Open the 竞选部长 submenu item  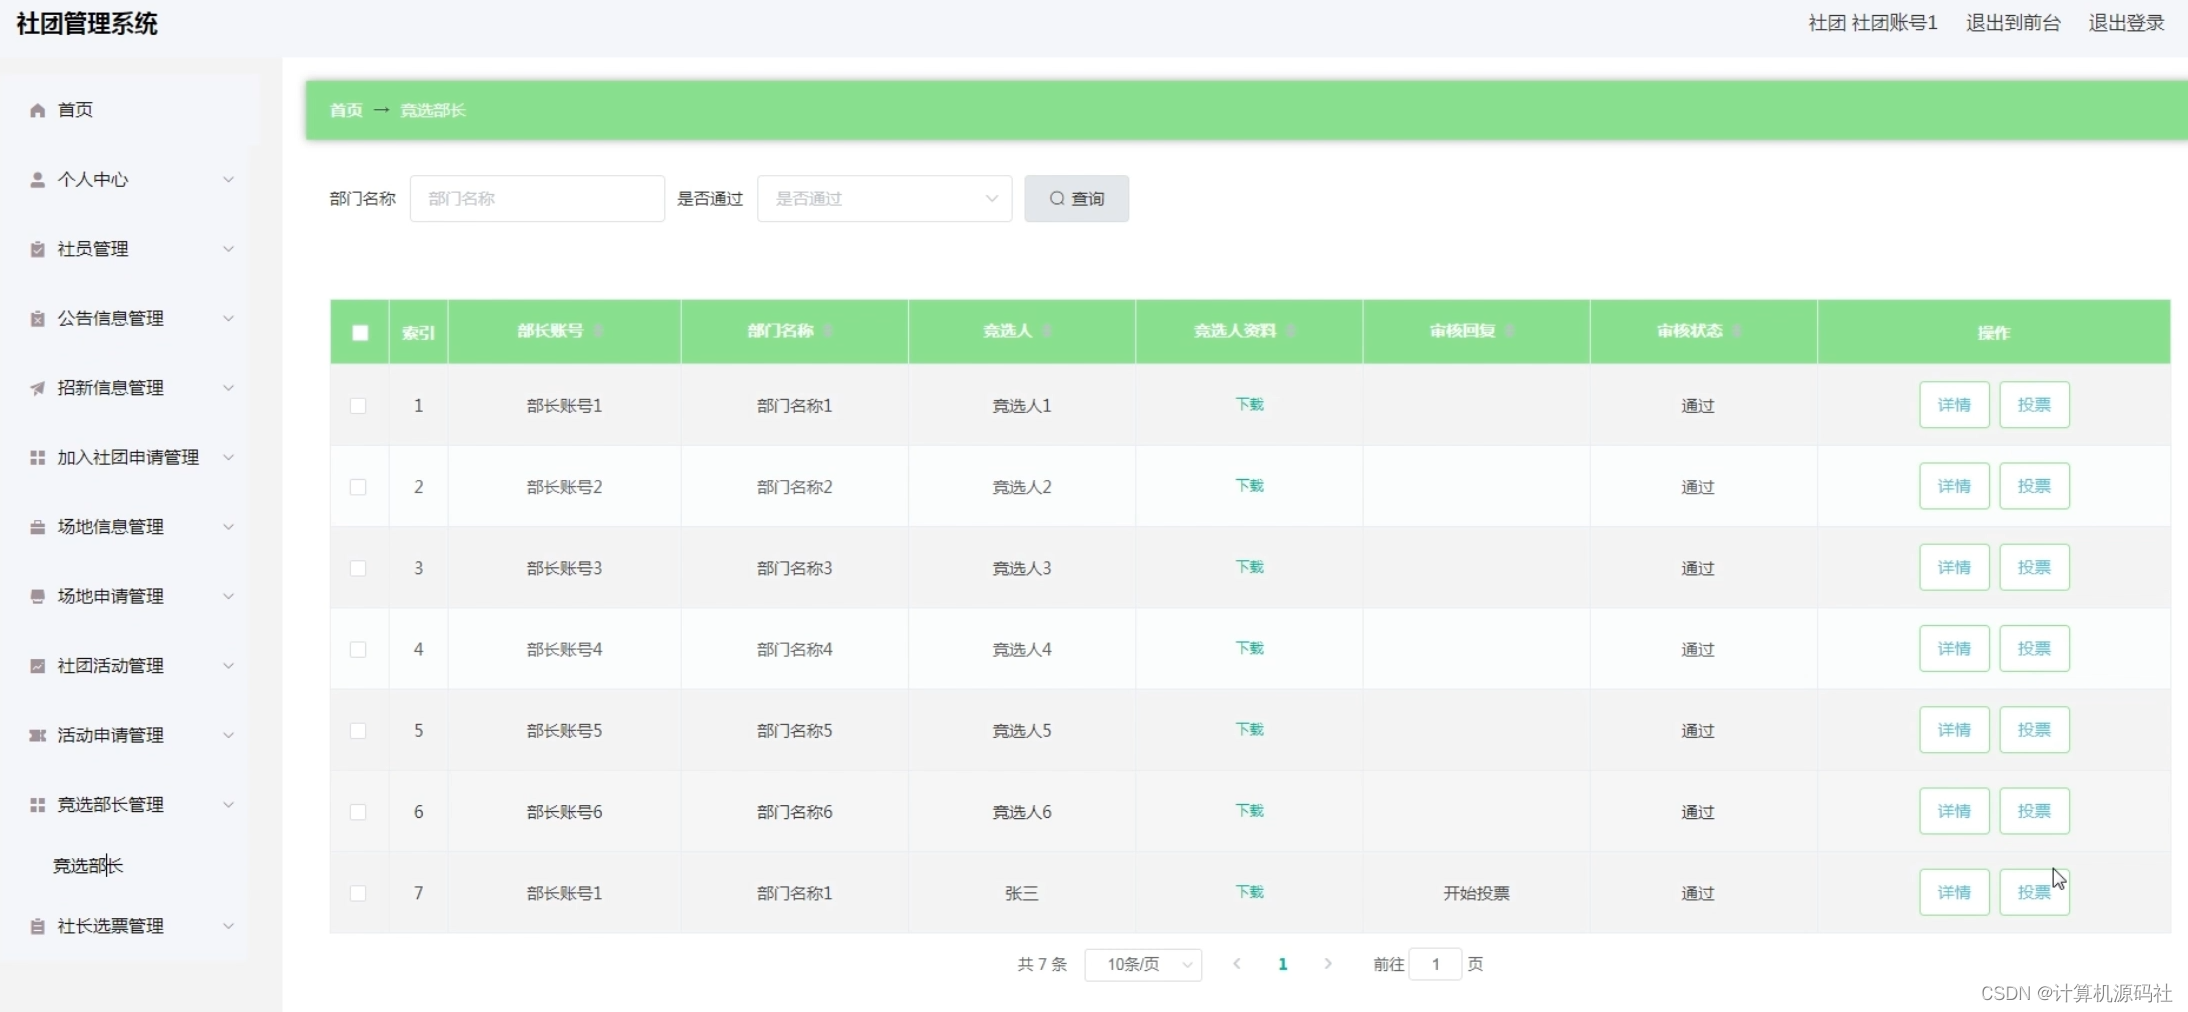[88, 866]
